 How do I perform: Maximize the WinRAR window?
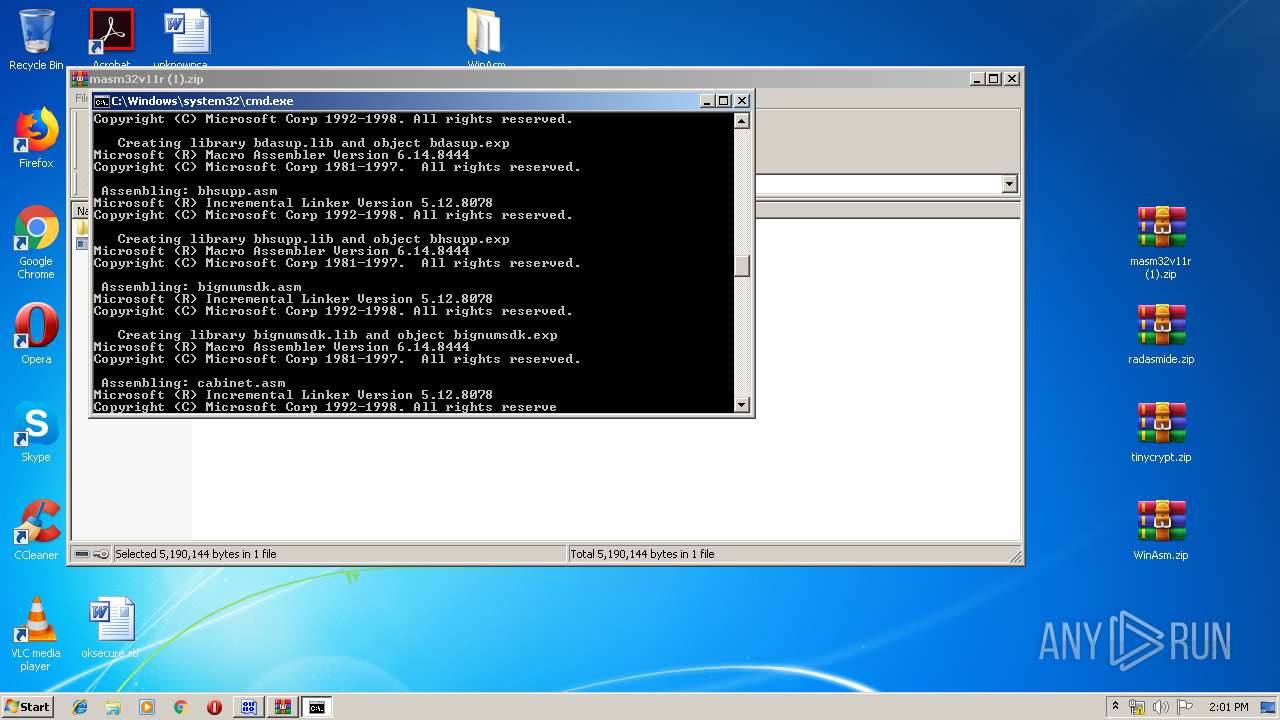(x=994, y=79)
